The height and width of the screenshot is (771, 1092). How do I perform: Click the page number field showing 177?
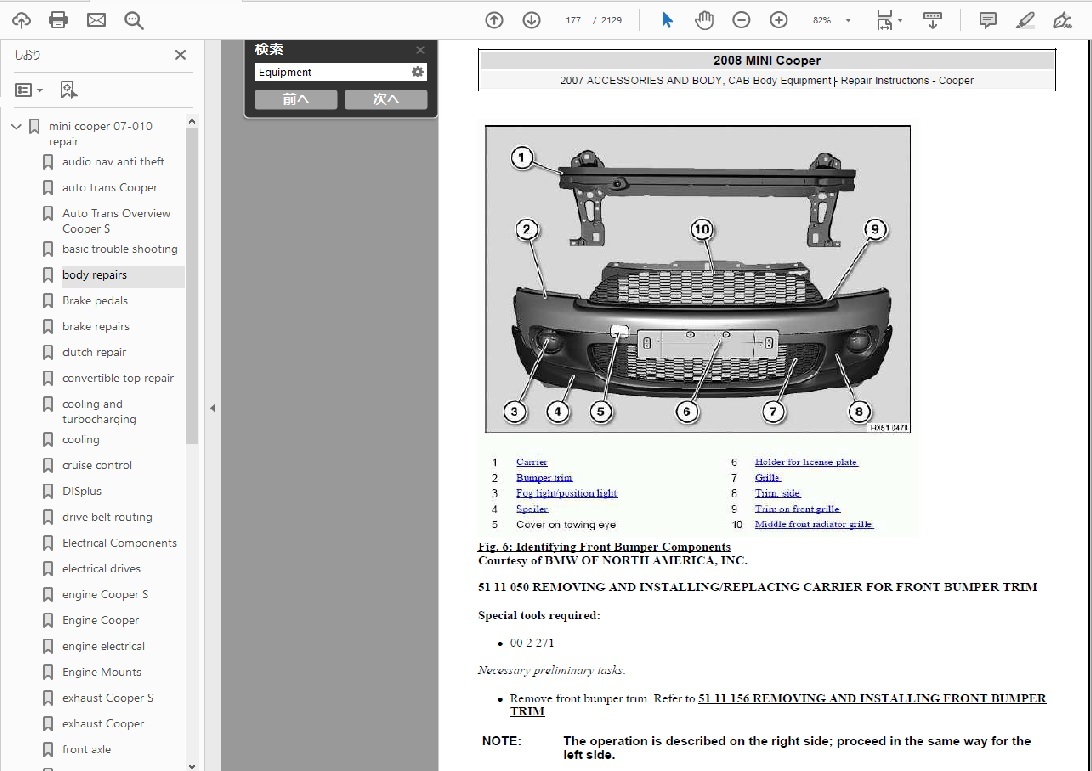click(x=573, y=20)
